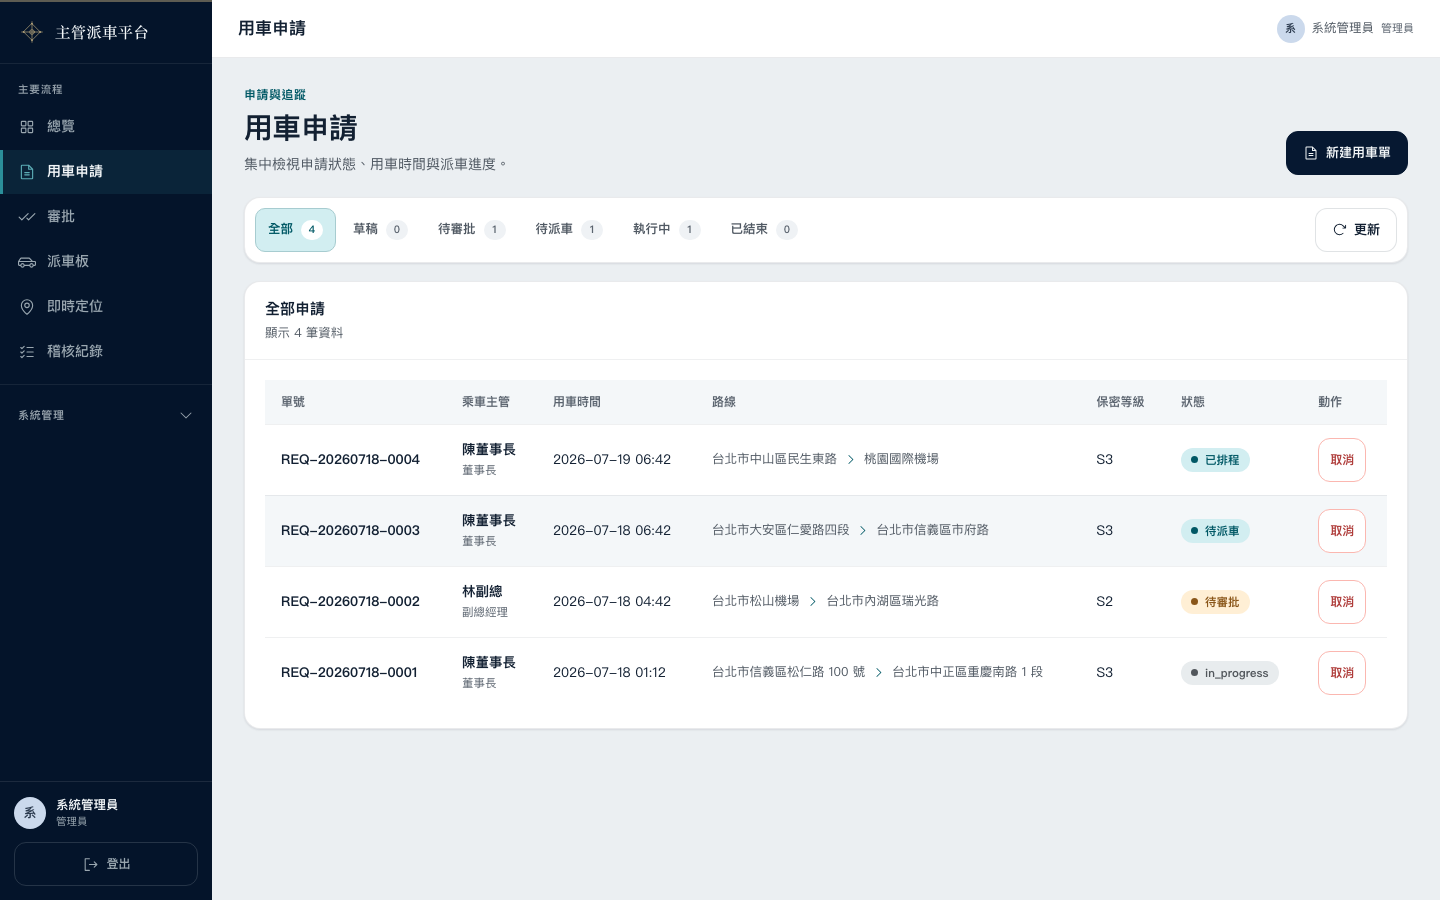
Task: Click the 新建用車單 button
Action: 1346,153
